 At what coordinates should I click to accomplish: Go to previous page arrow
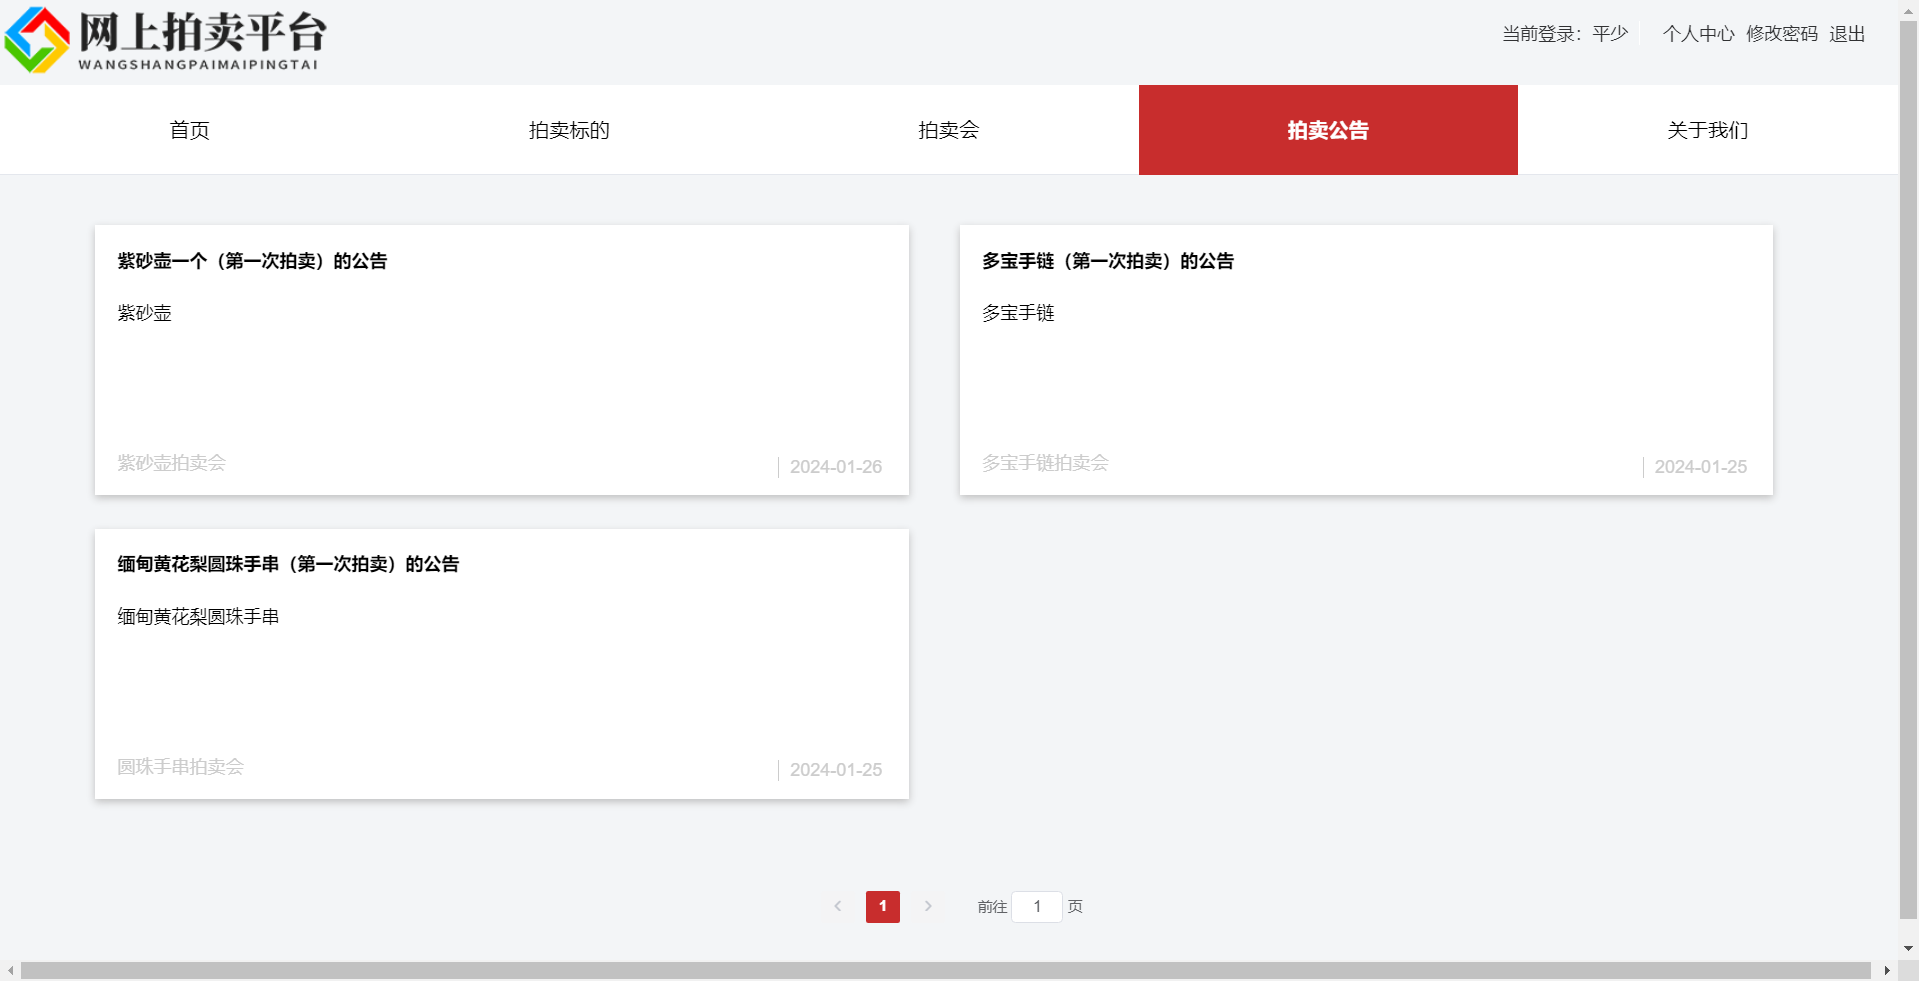click(838, 907)
